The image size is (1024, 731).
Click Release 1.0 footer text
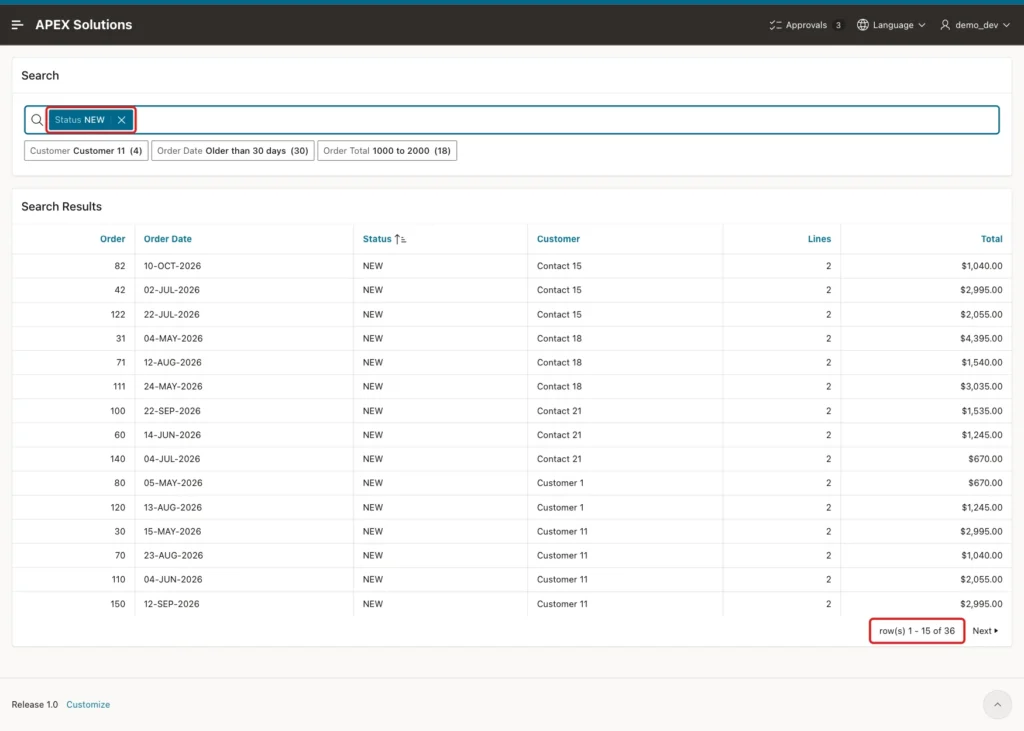click(x=35, y=704)
